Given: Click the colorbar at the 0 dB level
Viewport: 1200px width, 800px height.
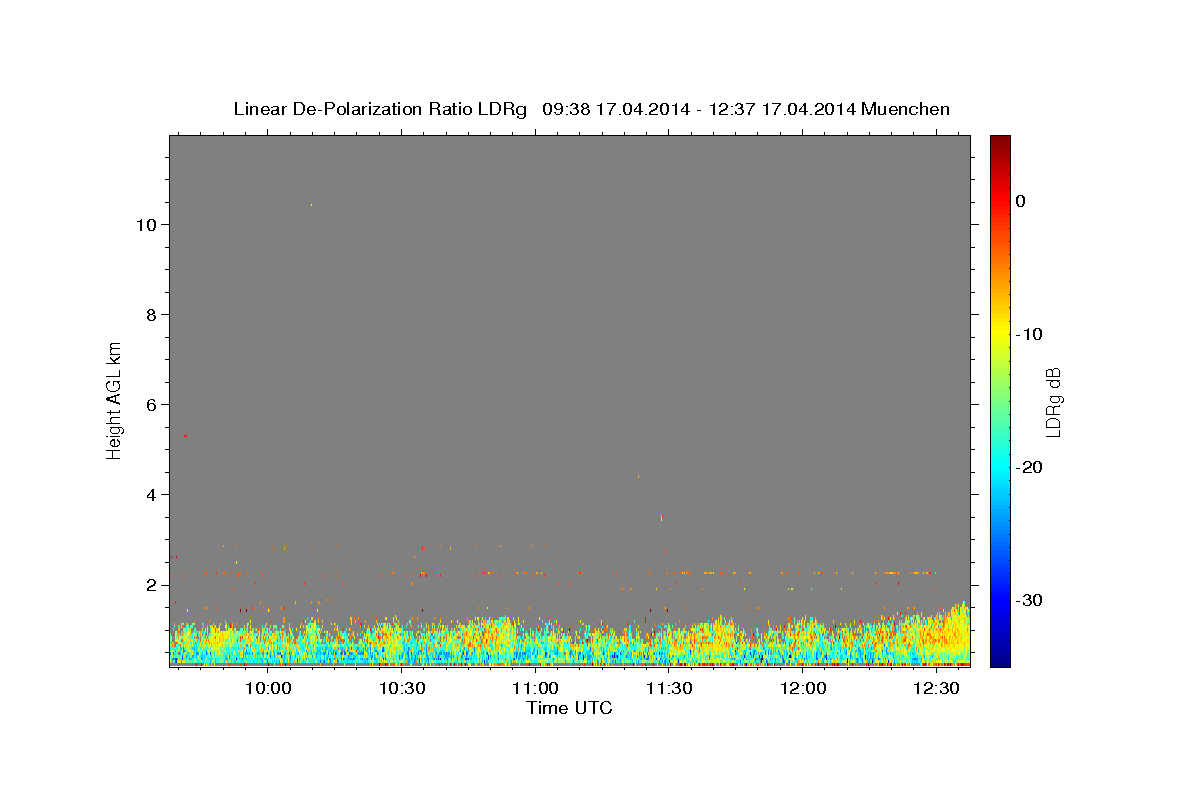Looking at the screenshot, I should tap(1000, 201).
